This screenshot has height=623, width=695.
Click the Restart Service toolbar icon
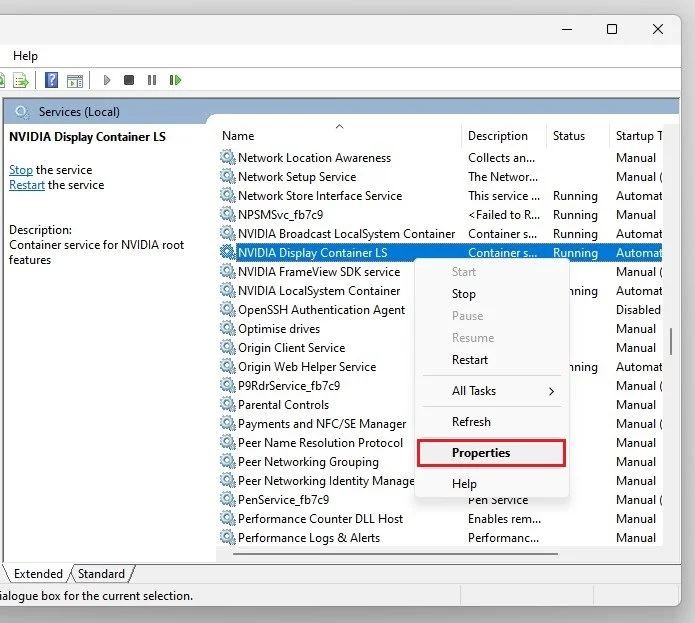(x=176, y=80)
